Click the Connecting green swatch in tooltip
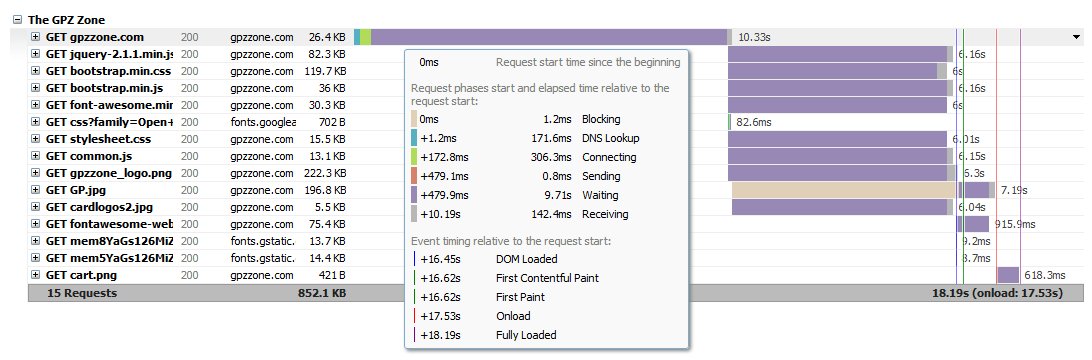This screenshot has height=360, width=1092. (x=414, y=157)
